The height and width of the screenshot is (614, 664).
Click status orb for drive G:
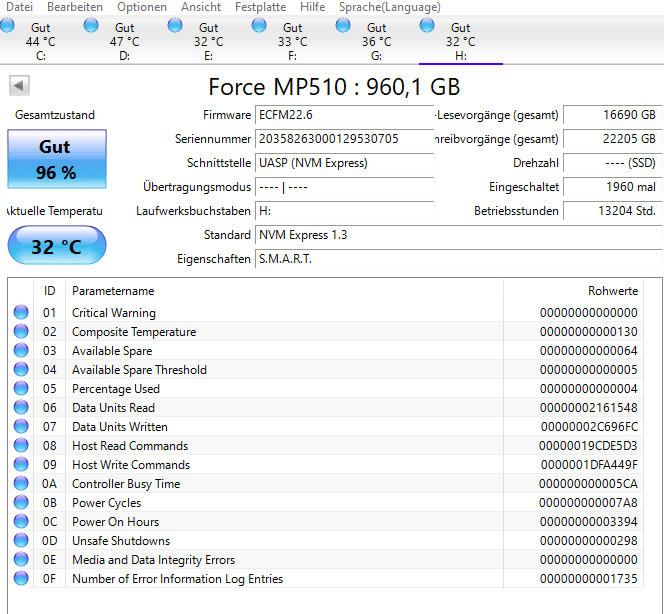click(343, 25)
